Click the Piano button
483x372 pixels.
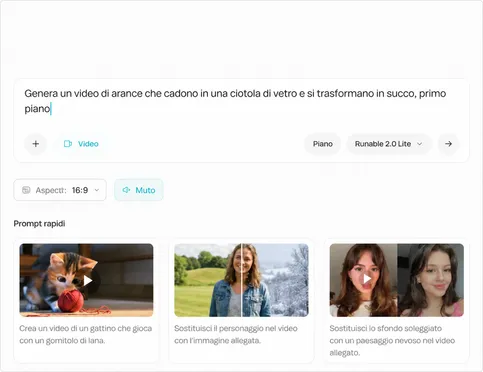coord(323,144)
